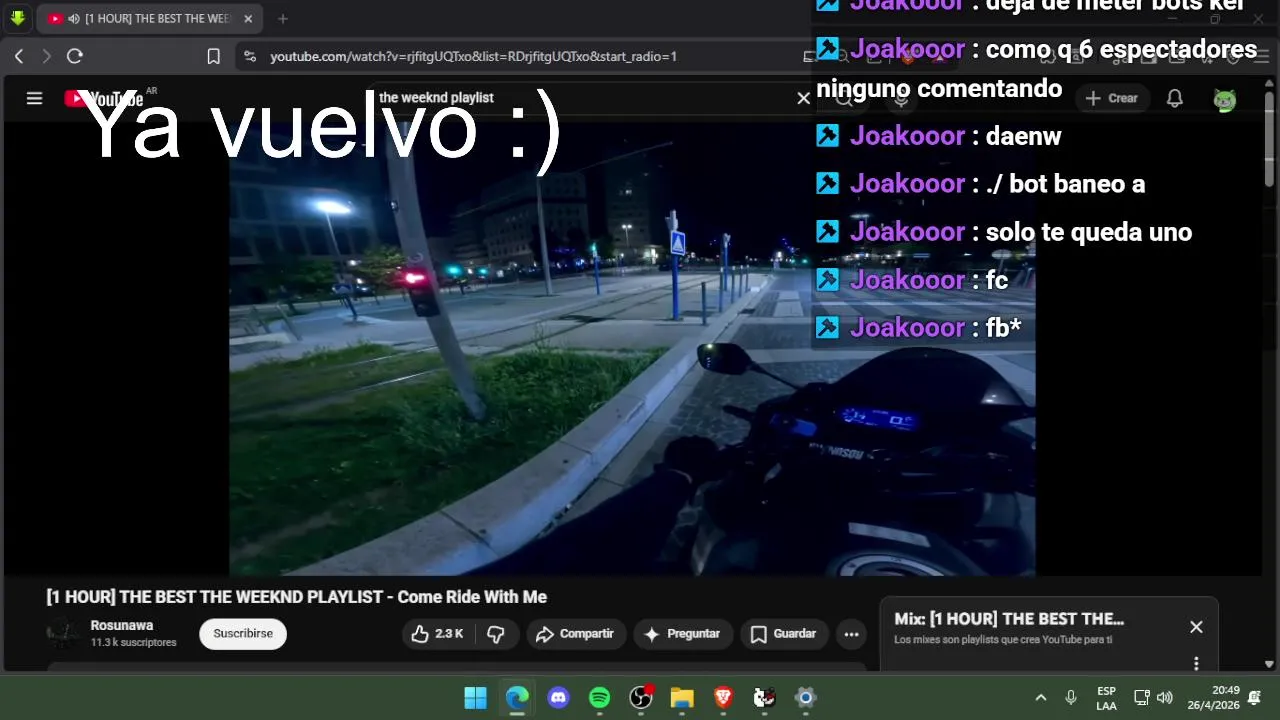Click the browser address bar URL
The width and height of the screenshot is (1280, 720).
click(x=473, y=56)
